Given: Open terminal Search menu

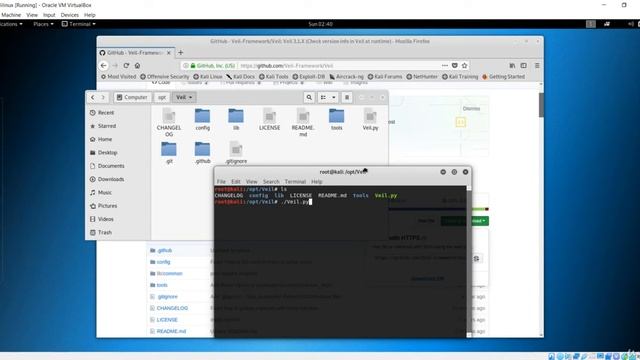Looking at the screenshot, I should pos(271,182).
